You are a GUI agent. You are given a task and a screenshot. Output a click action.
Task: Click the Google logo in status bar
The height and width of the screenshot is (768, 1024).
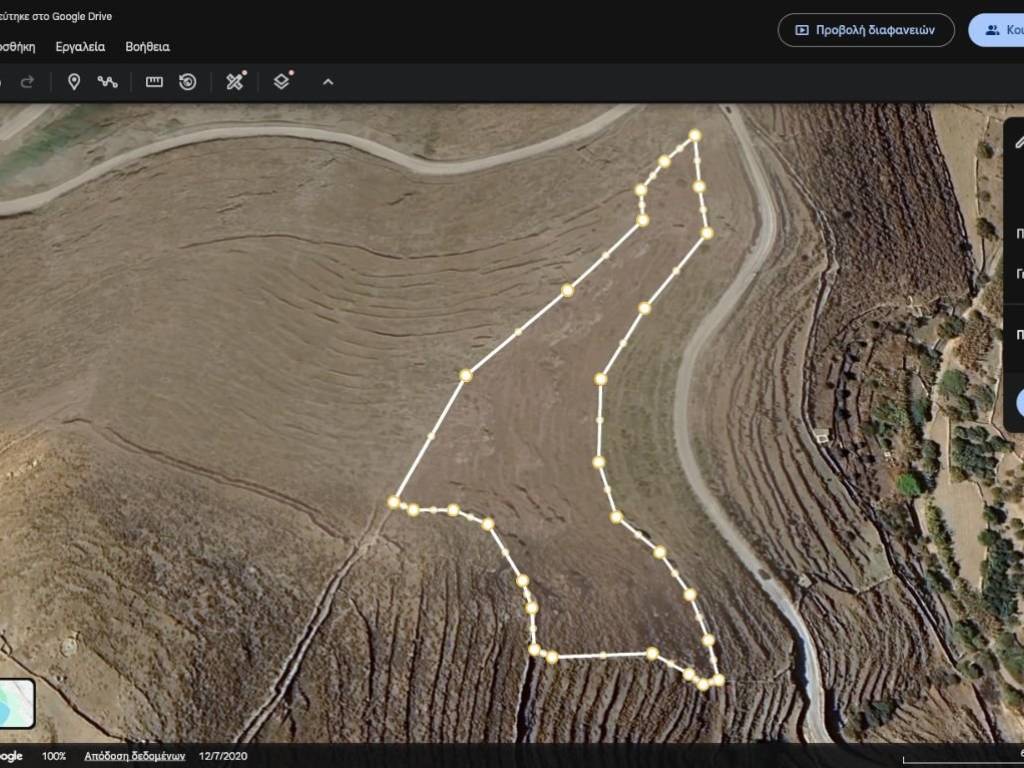(10, 756)
